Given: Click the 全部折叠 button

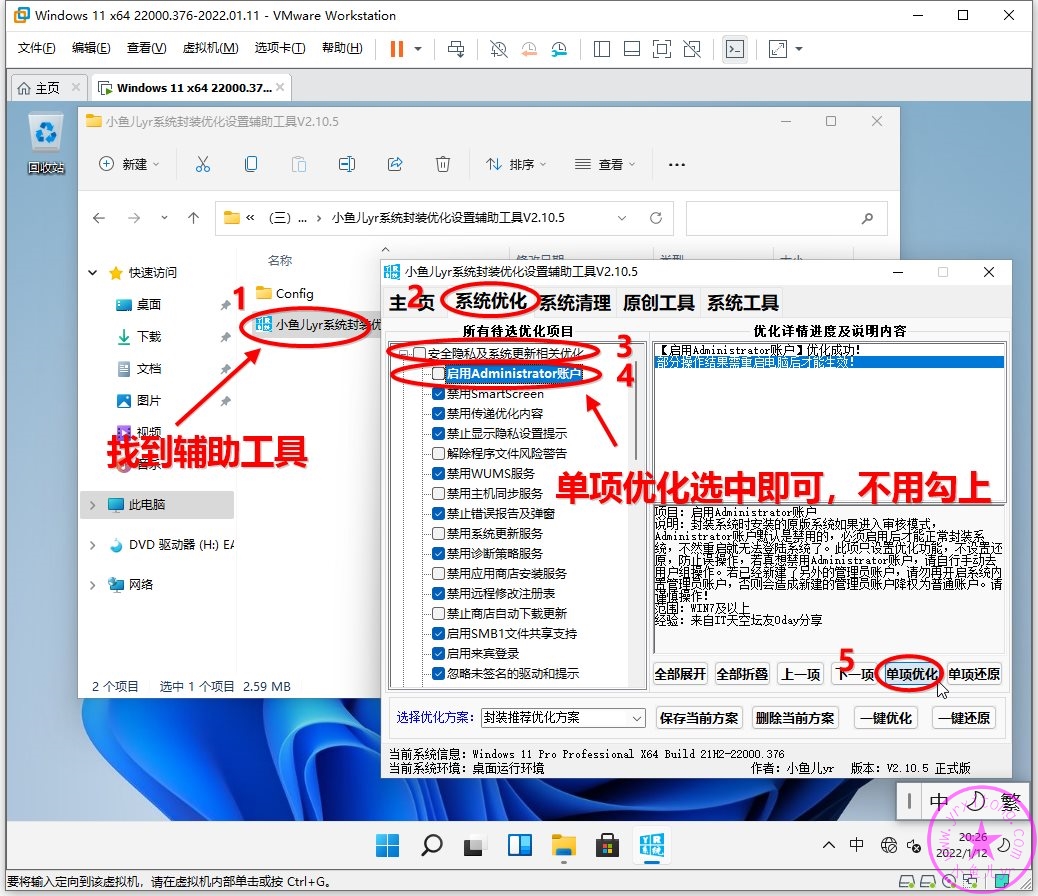Looking at the screenshot, I should click(742, 674).
